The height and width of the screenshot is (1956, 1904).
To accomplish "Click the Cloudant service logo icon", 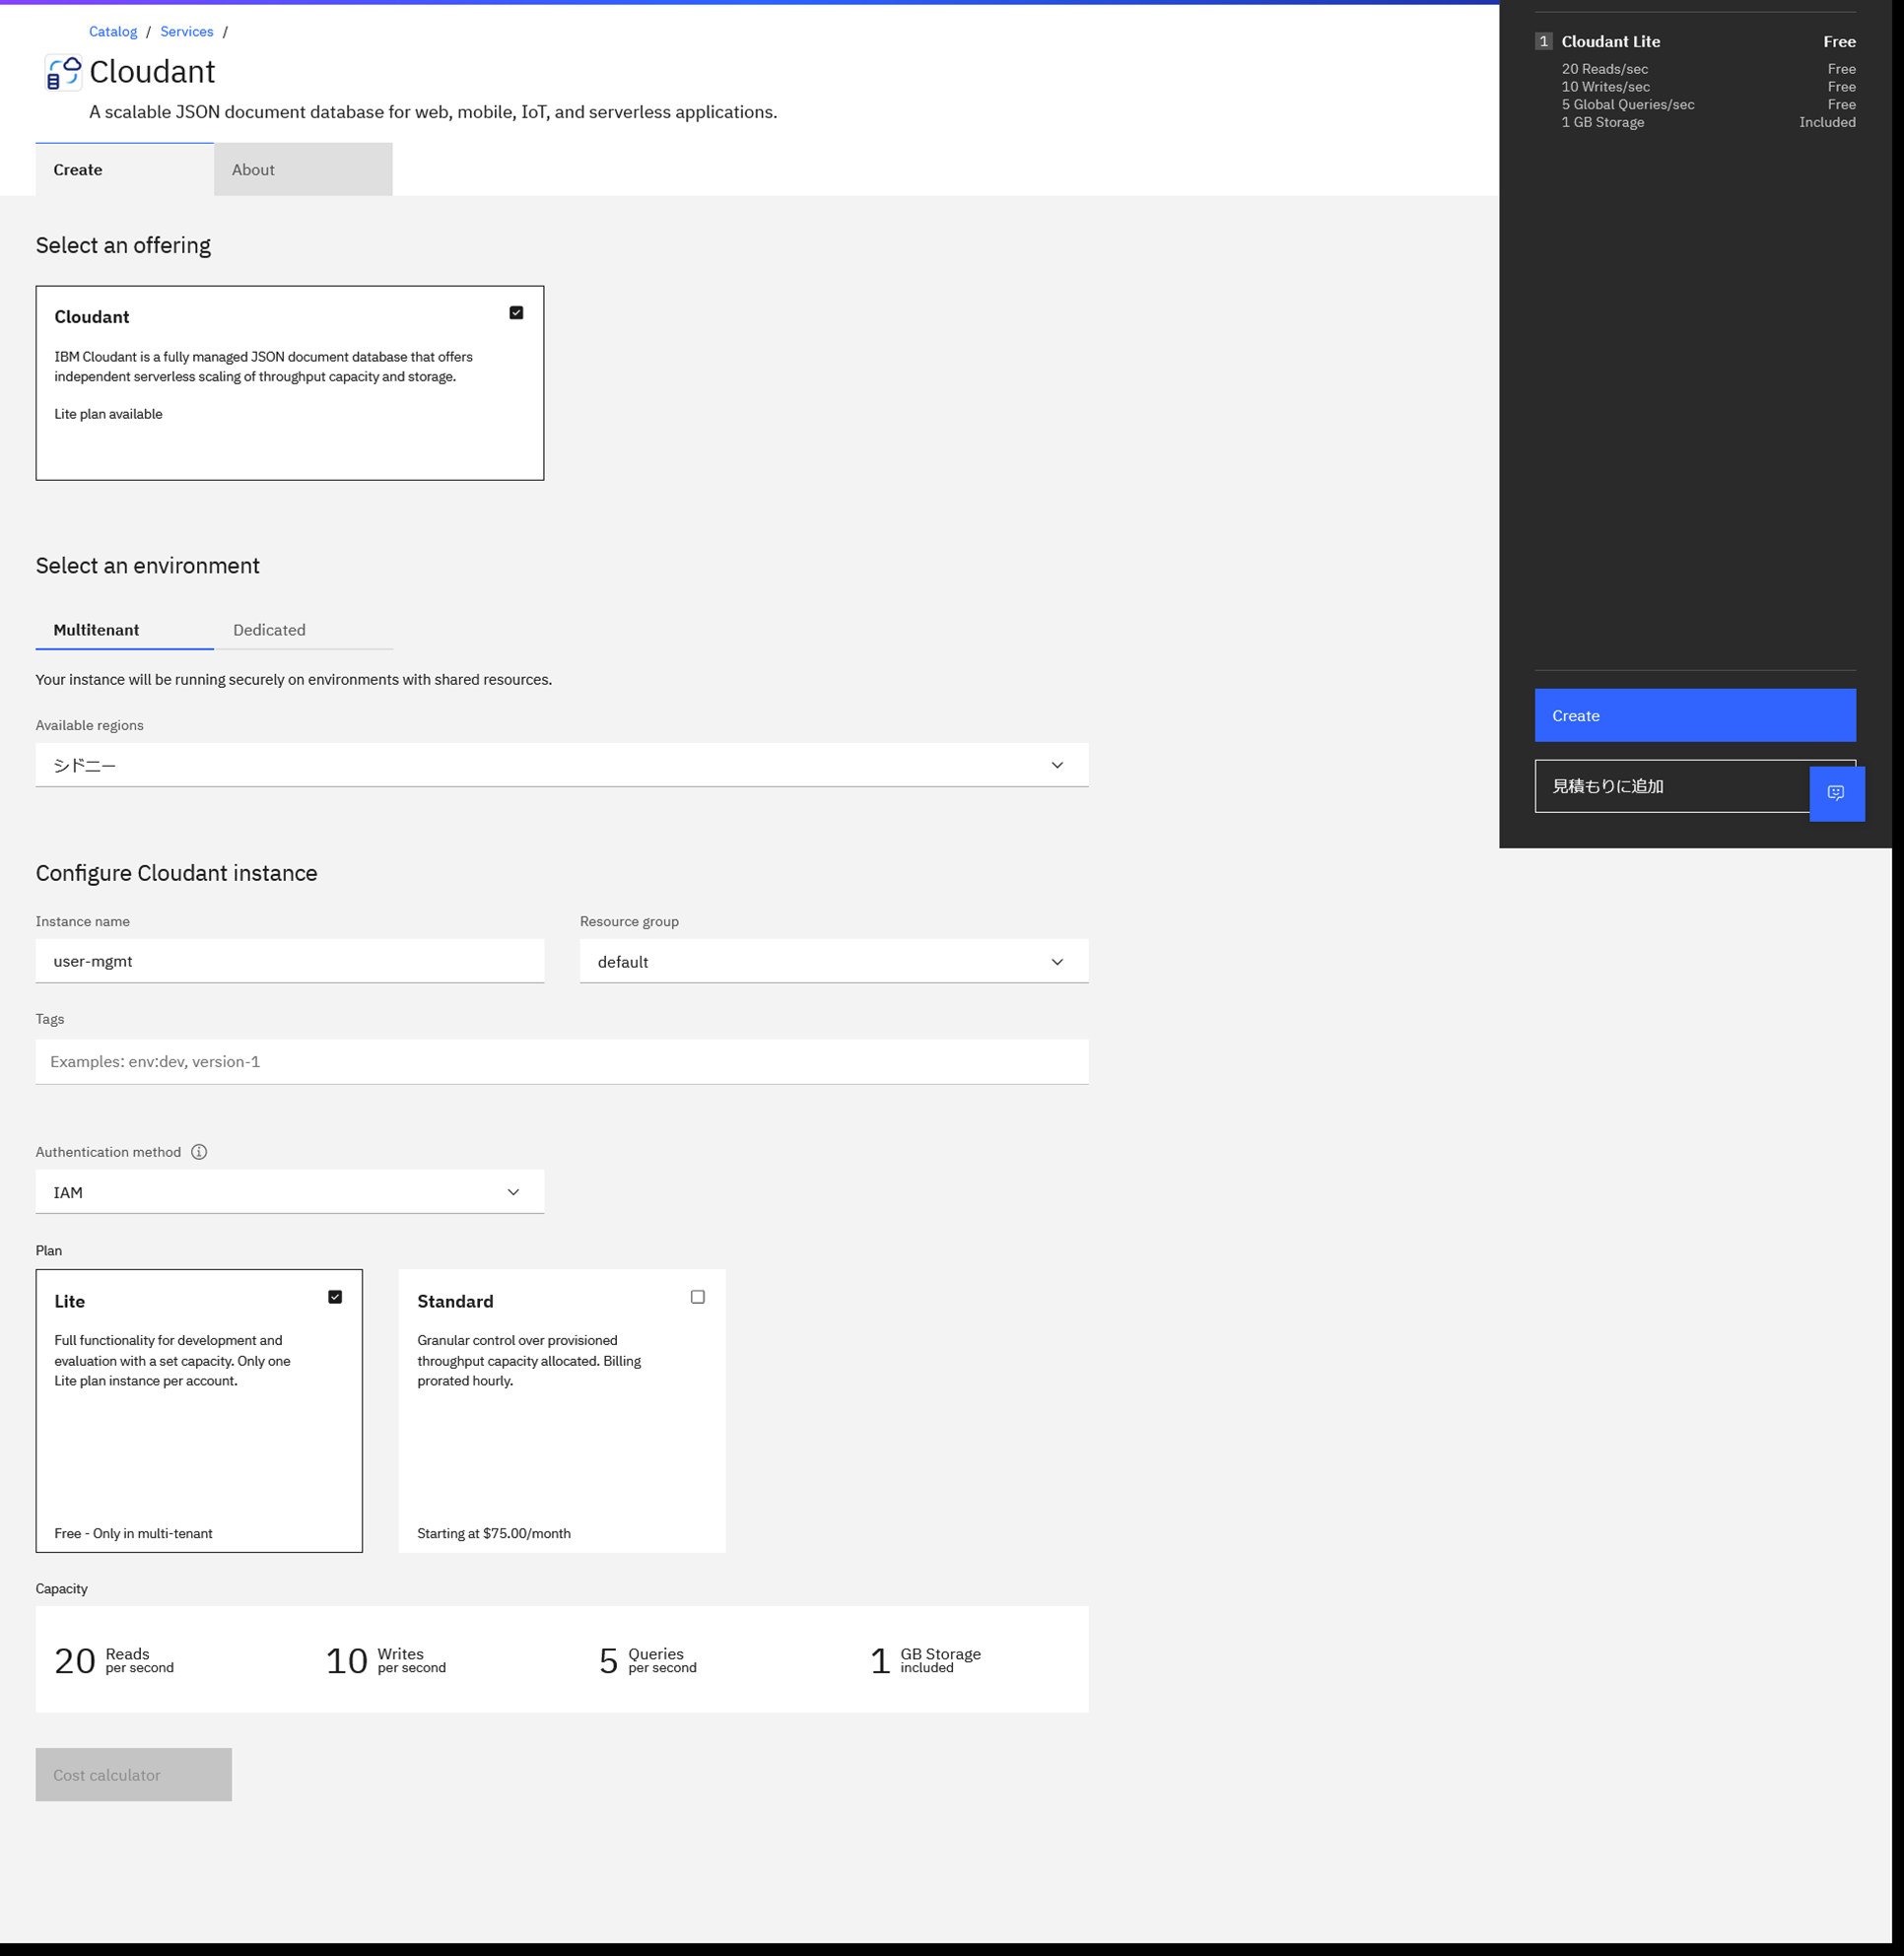I will click(x=63, y=73).
